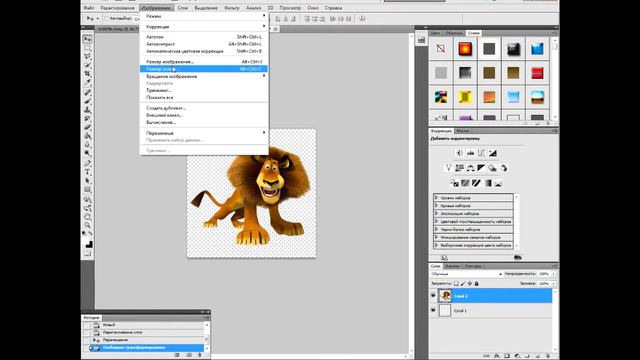The image size is (640, 360).
Task: Select the Path Selection tool
Action: 87,180
